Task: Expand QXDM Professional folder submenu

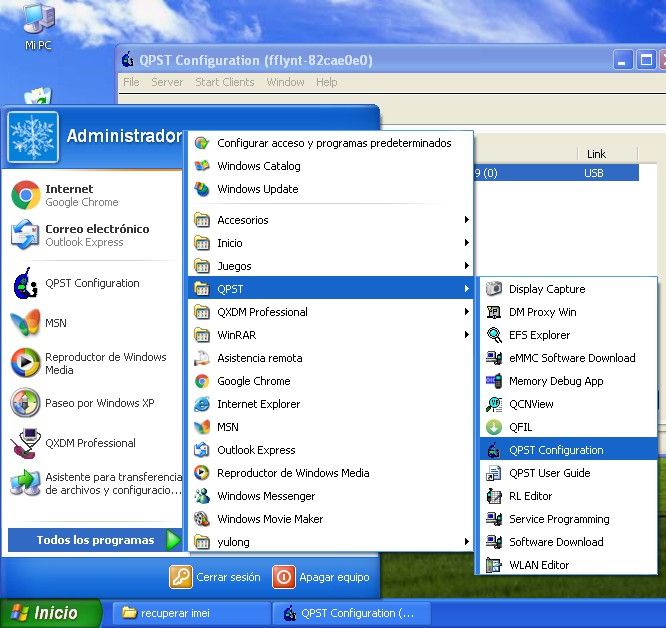Action: coord(330,312)
